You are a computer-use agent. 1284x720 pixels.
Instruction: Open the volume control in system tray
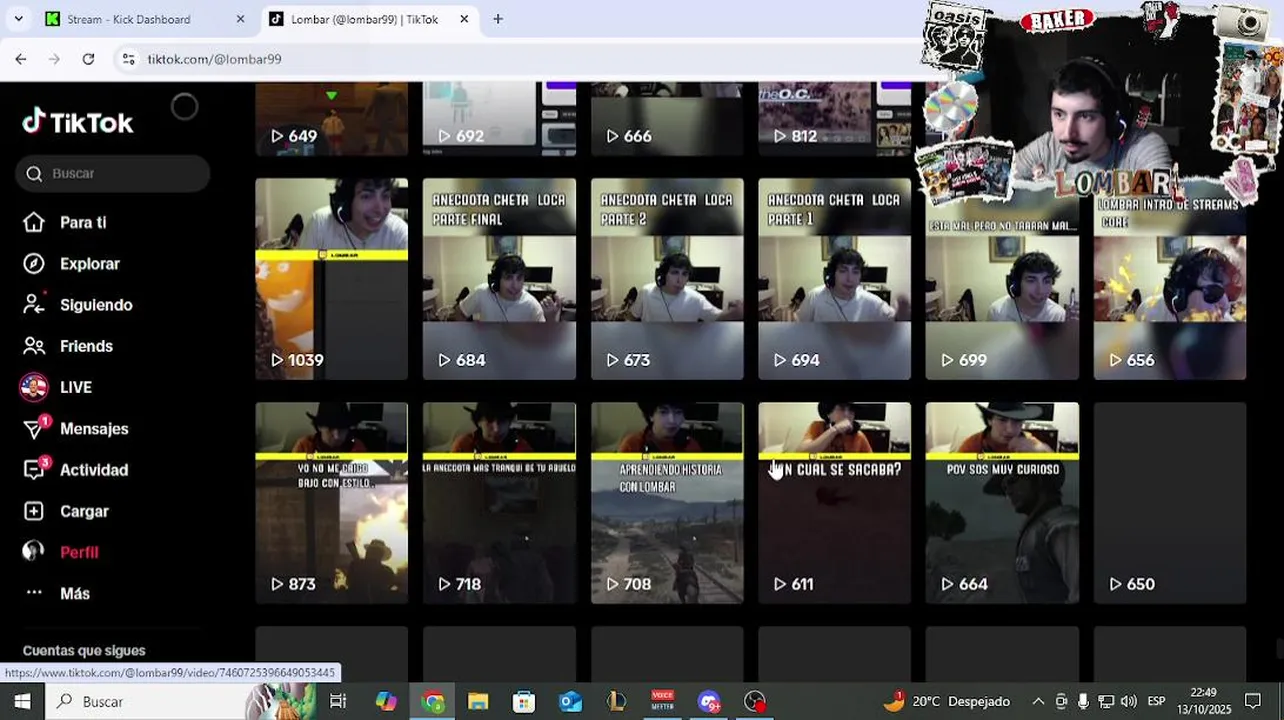[x=1129, y=702]
